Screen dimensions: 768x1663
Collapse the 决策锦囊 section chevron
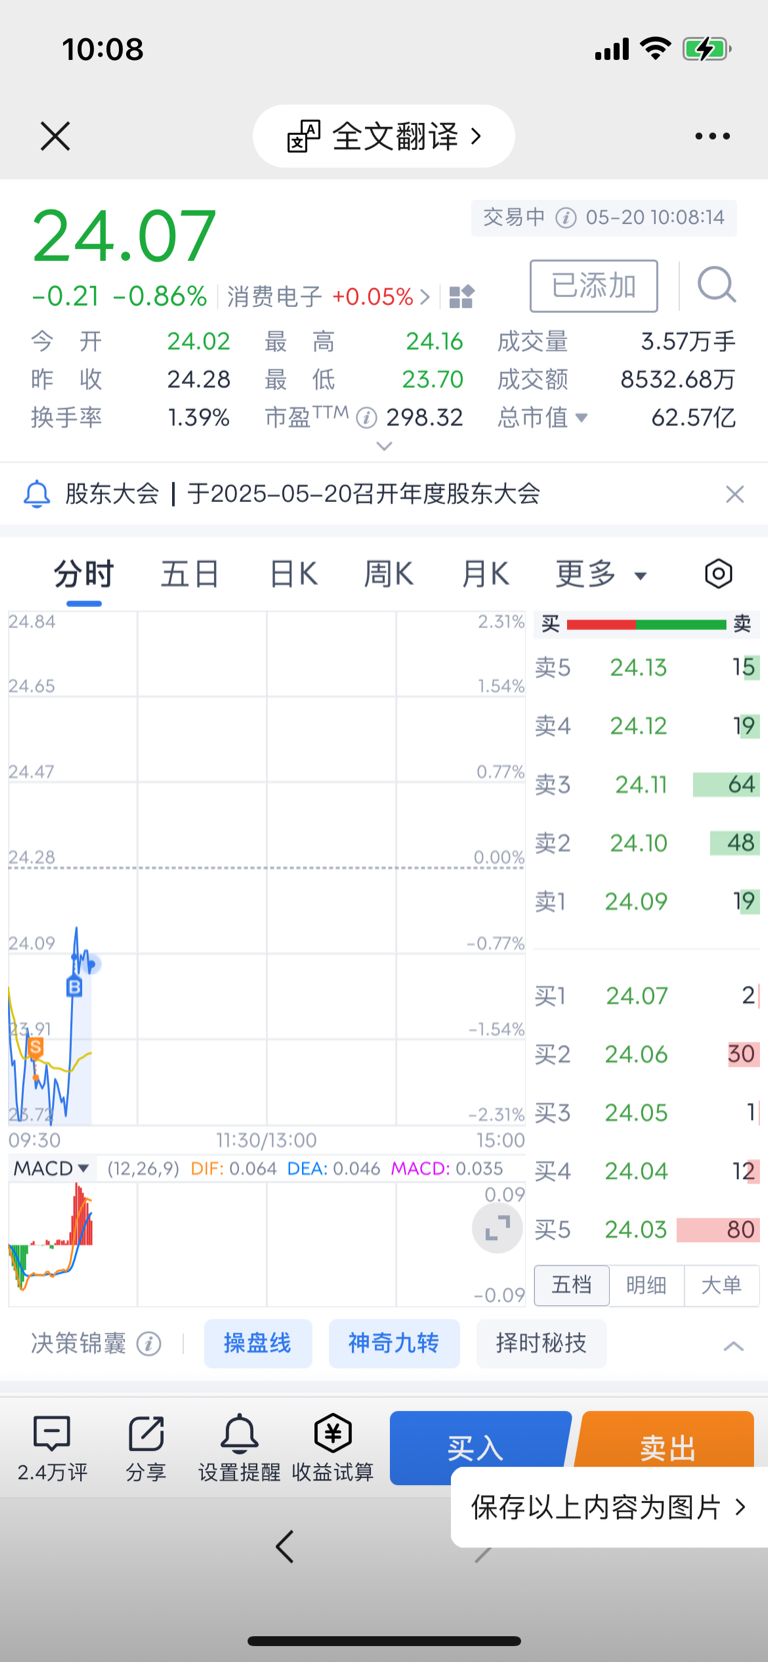(x=733, y=1345)
